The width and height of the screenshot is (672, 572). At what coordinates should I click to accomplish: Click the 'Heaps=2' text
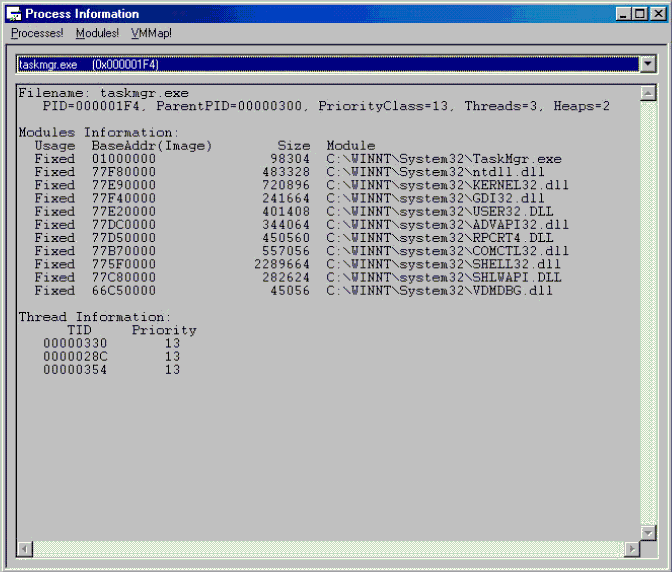pyautogui.click(x=581, y=106)
